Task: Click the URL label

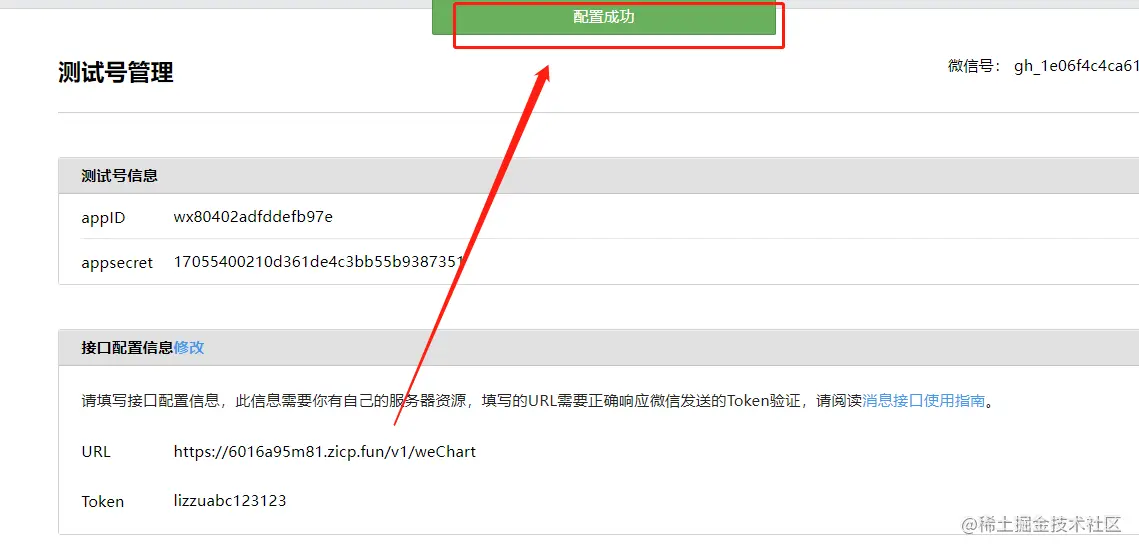Action: point(96,452)
